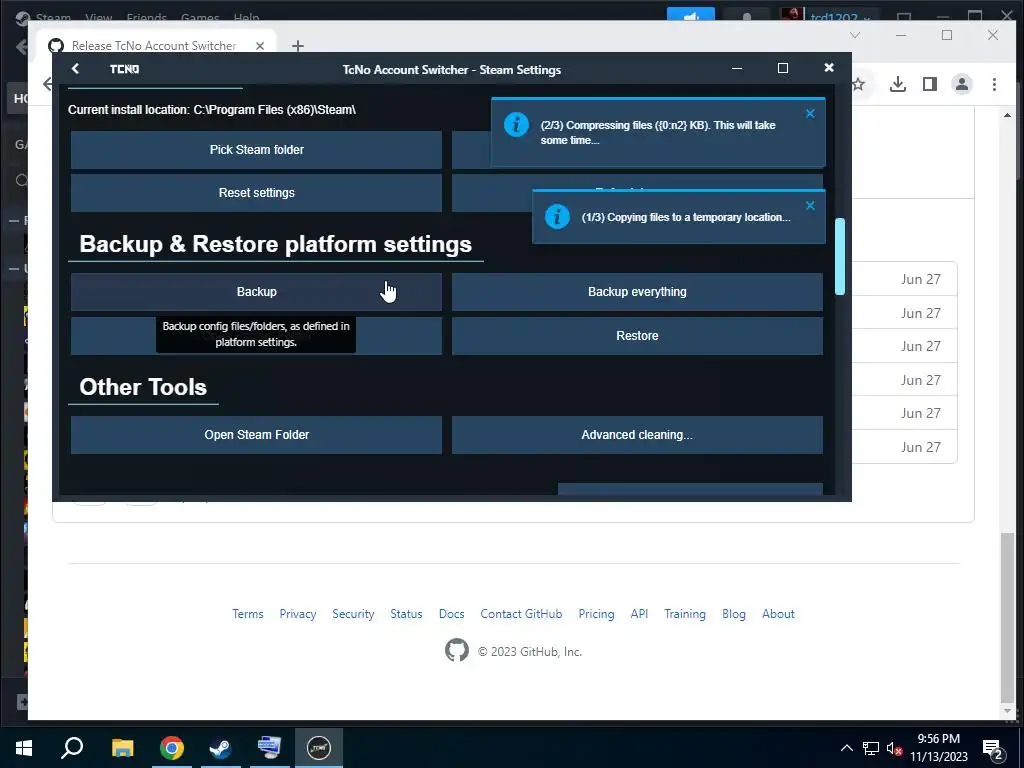This screenshot has width=1024, height=768.
Task: Select the Release TcNo Account Switcher tab
Action: (x=154, y=46)
